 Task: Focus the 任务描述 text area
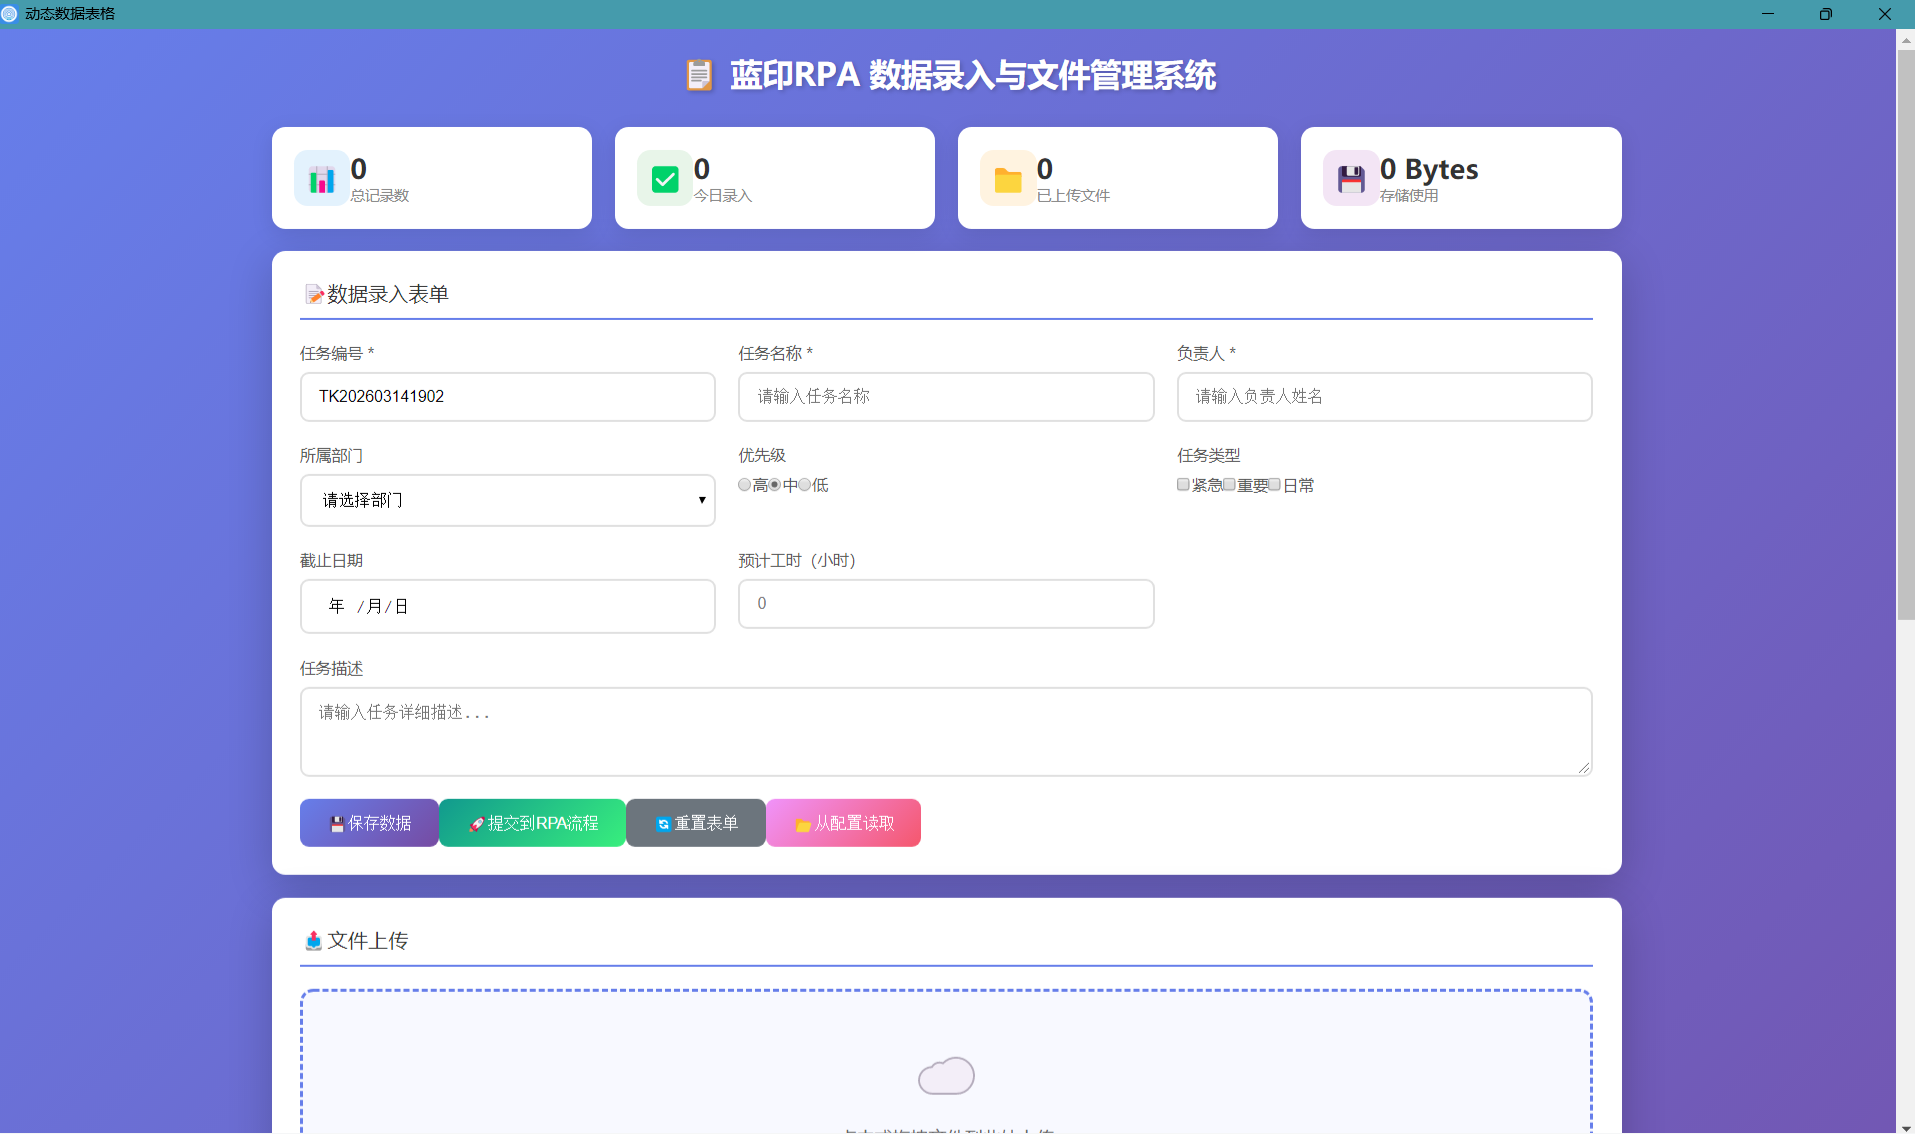click(x=946, y=732)
